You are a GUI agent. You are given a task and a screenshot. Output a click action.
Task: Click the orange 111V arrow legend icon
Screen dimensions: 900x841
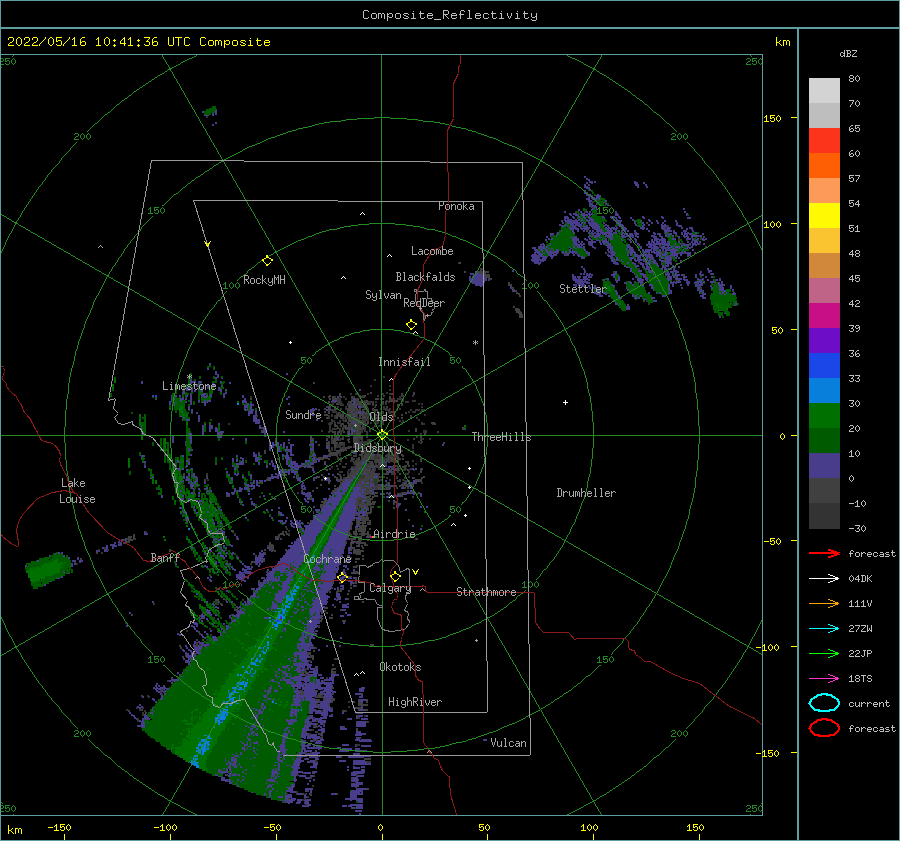click(x=824, y=603)
